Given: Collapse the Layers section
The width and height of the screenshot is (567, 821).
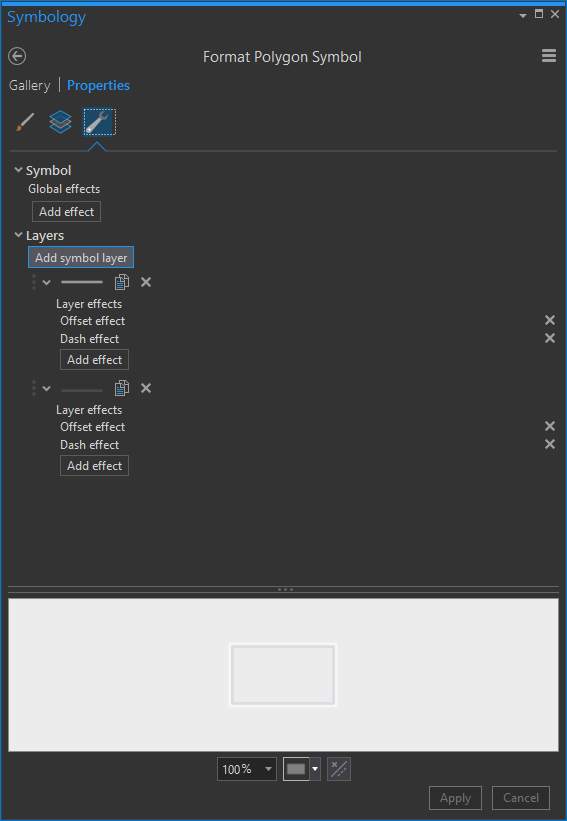Looking at the screenshot, I should click(18, 235).
